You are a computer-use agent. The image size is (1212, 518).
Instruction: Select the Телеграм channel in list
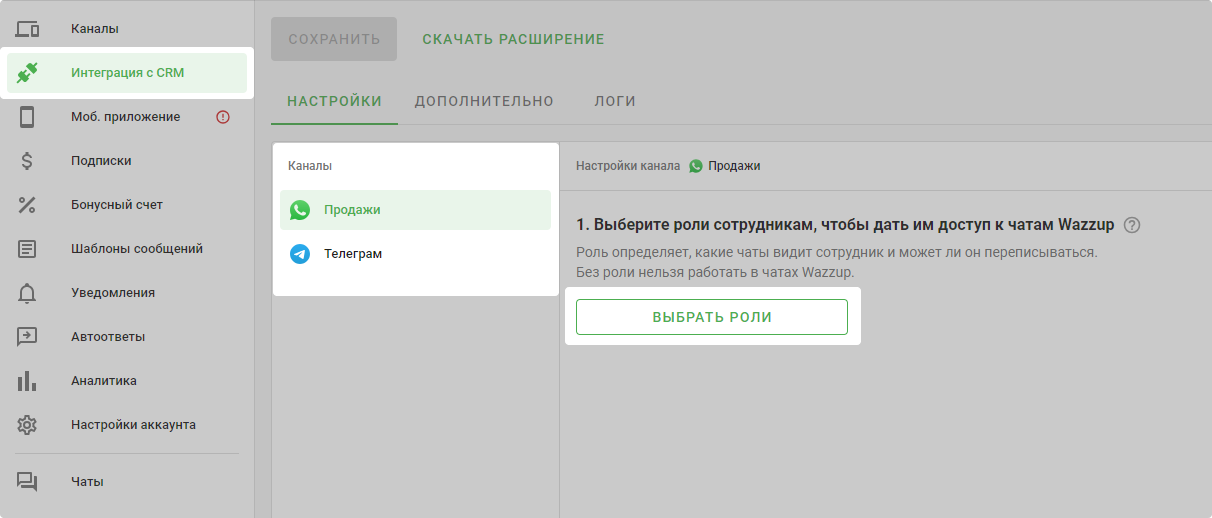pyautogui.click(x=352, y=254)
